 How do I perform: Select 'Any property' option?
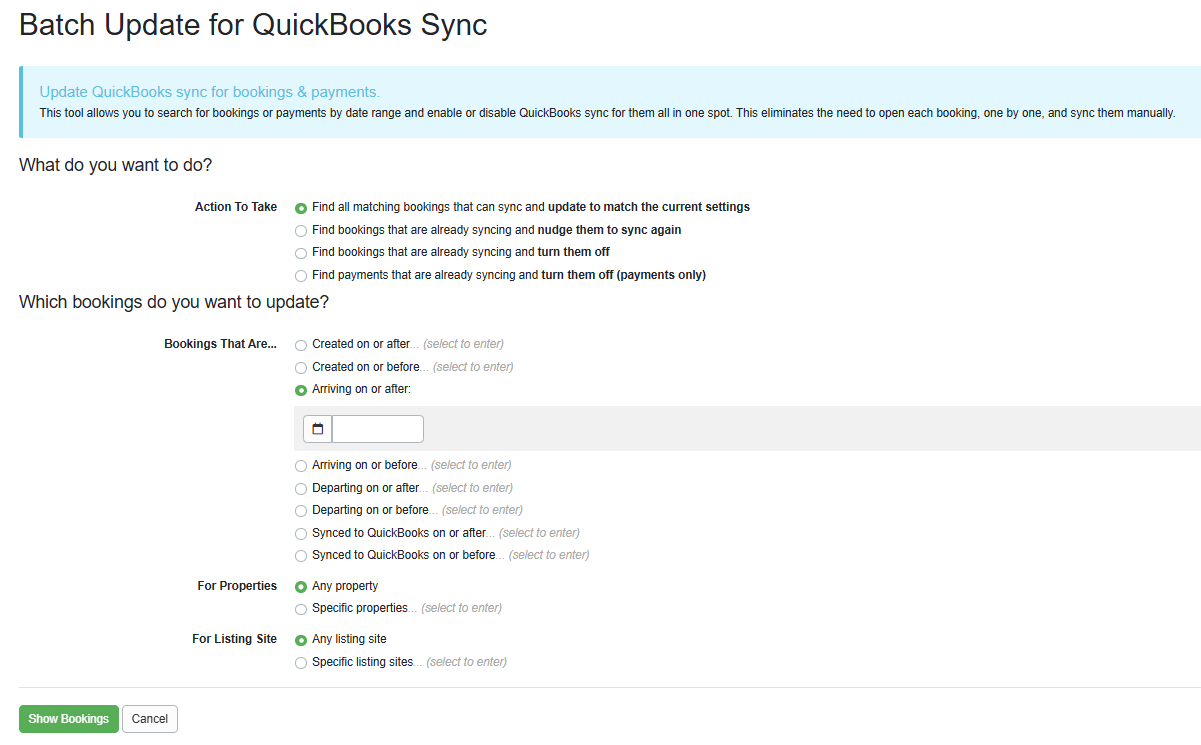click(x=301, y=586)
